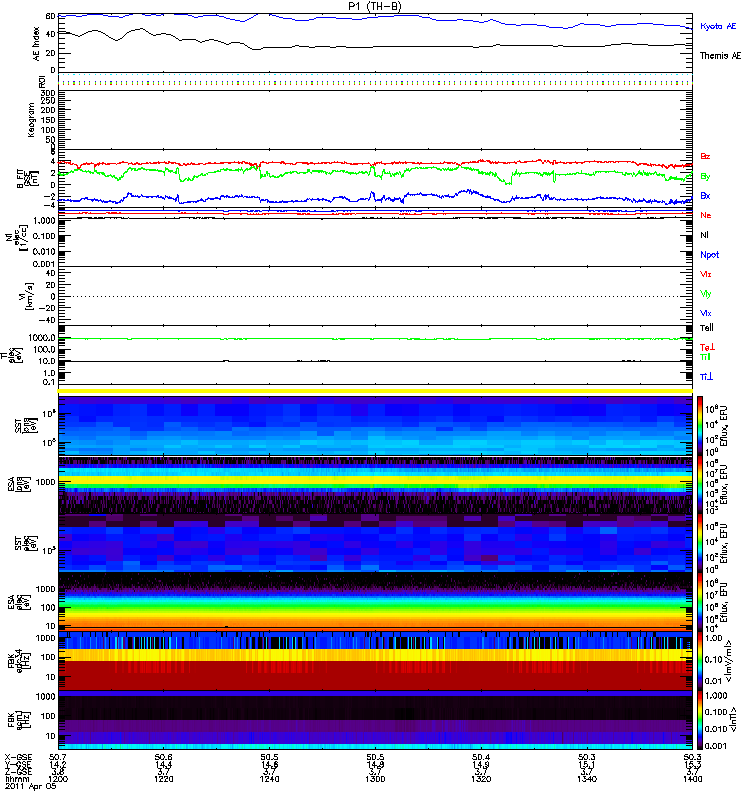Viewport: 750px width, 800px height.
Task: Click the yellow band in FBK electric spectrogram
Action: [376, 655]
